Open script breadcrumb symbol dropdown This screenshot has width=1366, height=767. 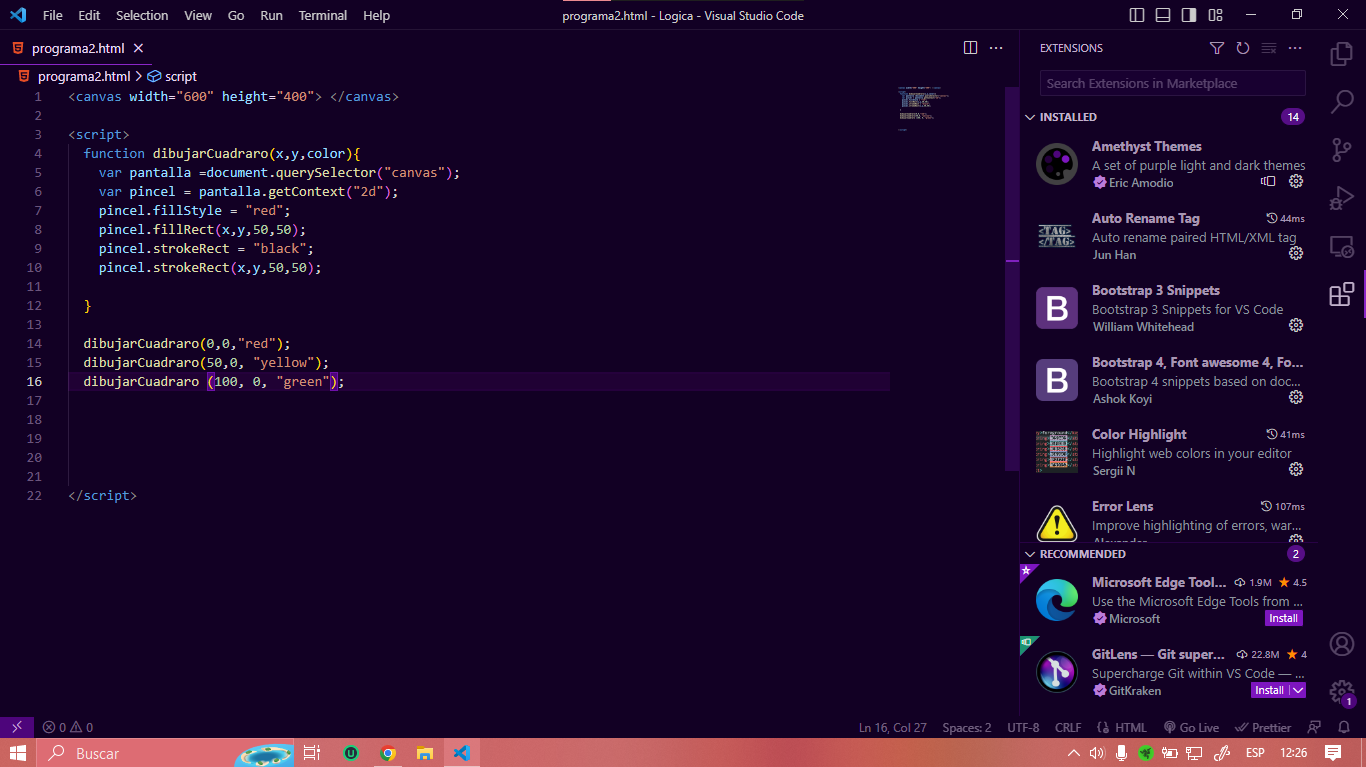click(172, 76)
